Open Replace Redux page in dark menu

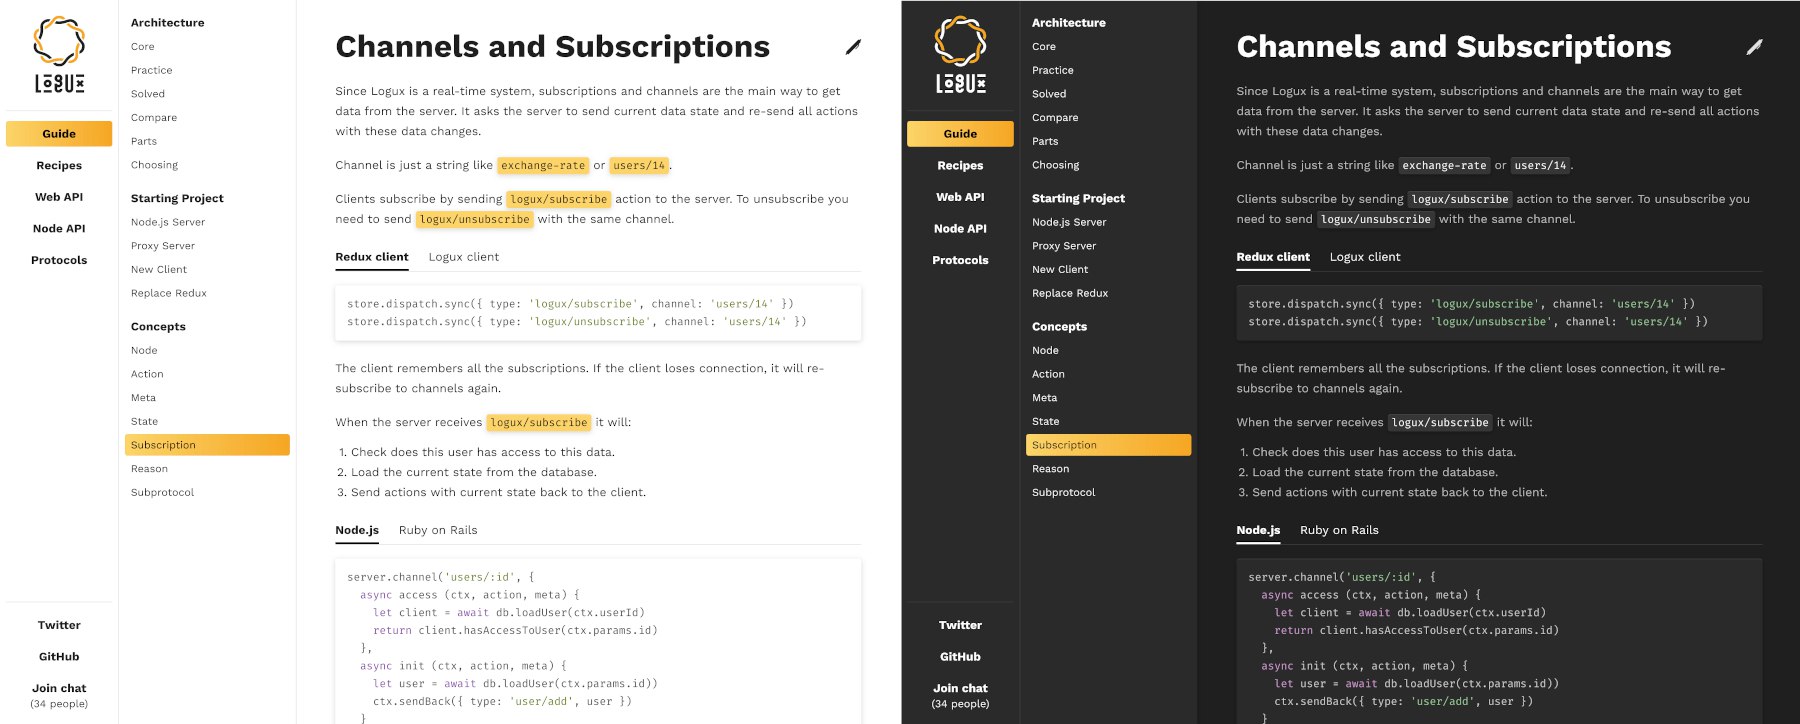click(1070, 293)
